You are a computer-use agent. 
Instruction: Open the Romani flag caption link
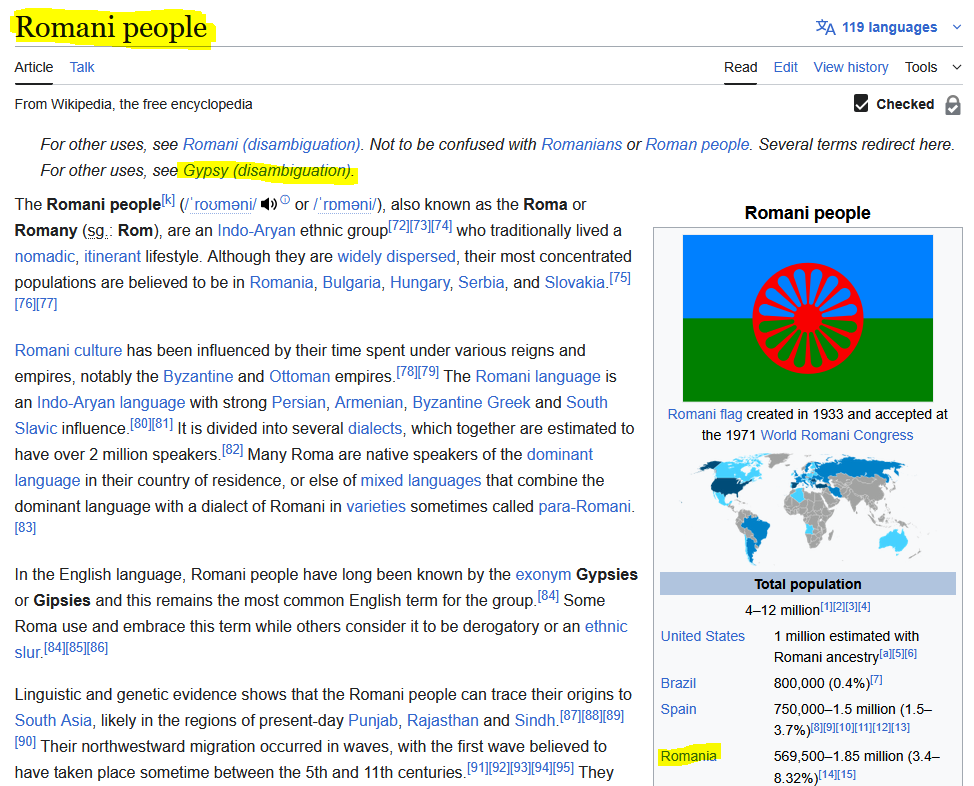point(705,414)
